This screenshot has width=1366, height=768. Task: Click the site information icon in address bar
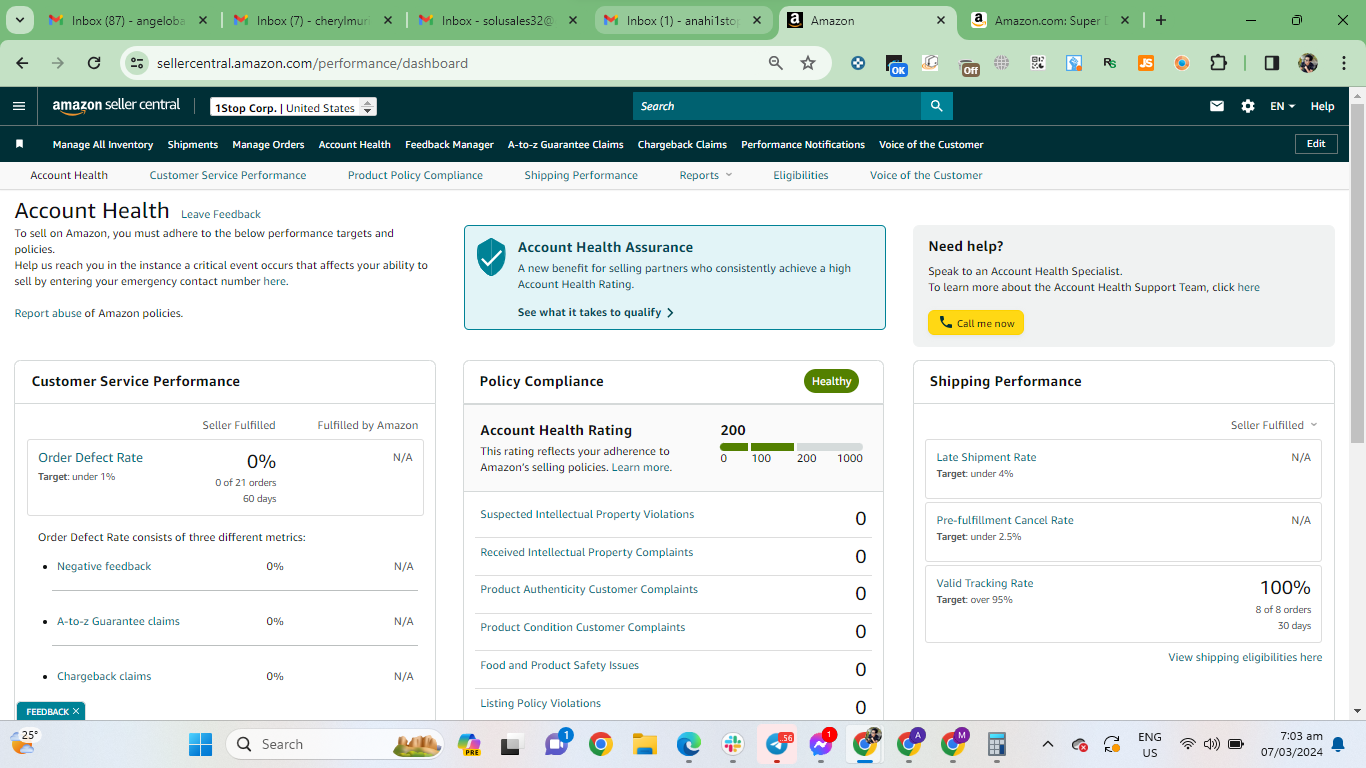pyautogui.click(x=139, y=63)
